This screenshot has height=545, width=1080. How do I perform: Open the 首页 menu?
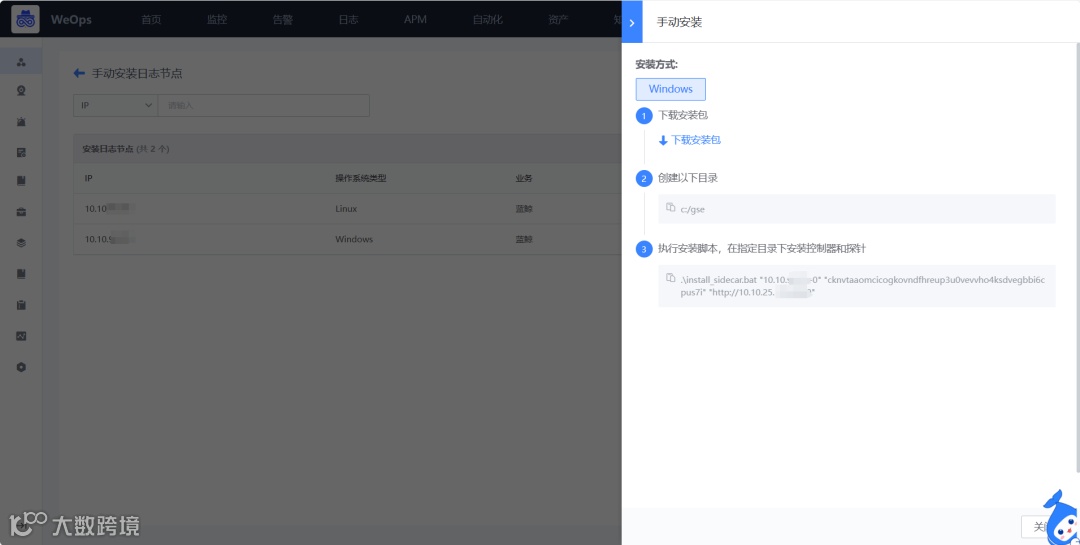tap(152, 19)
